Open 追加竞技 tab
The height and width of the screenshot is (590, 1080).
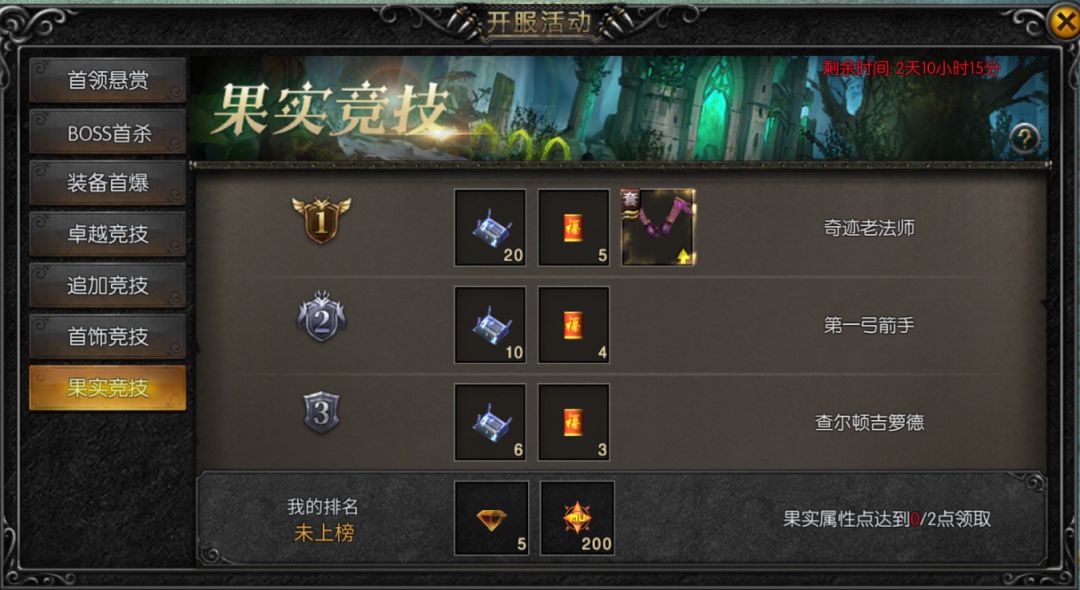pos(107,285)
